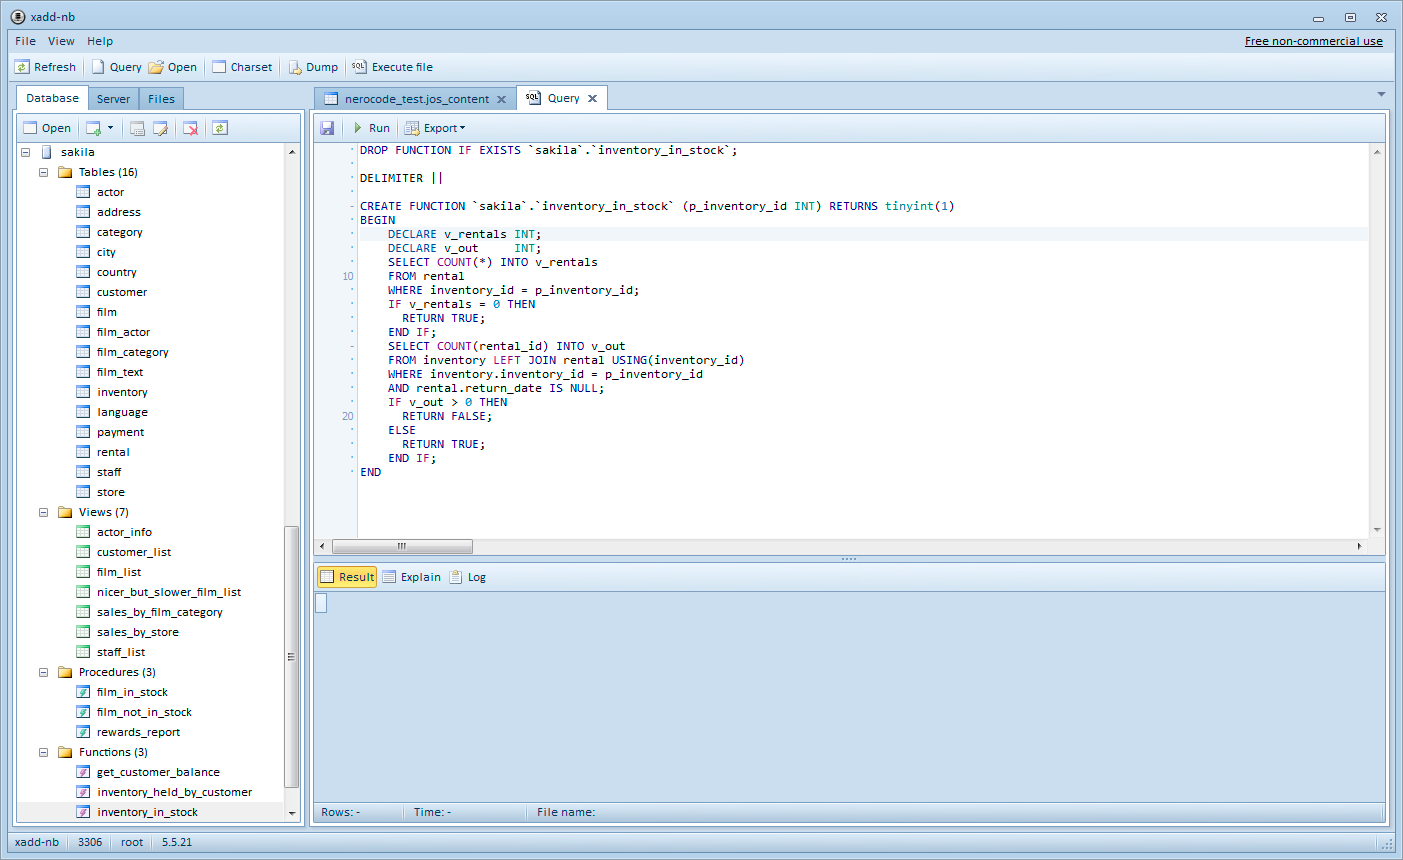The height and width of the screenshot is (860, 1403).
Task: Run the query
Action: coord(371,128)
